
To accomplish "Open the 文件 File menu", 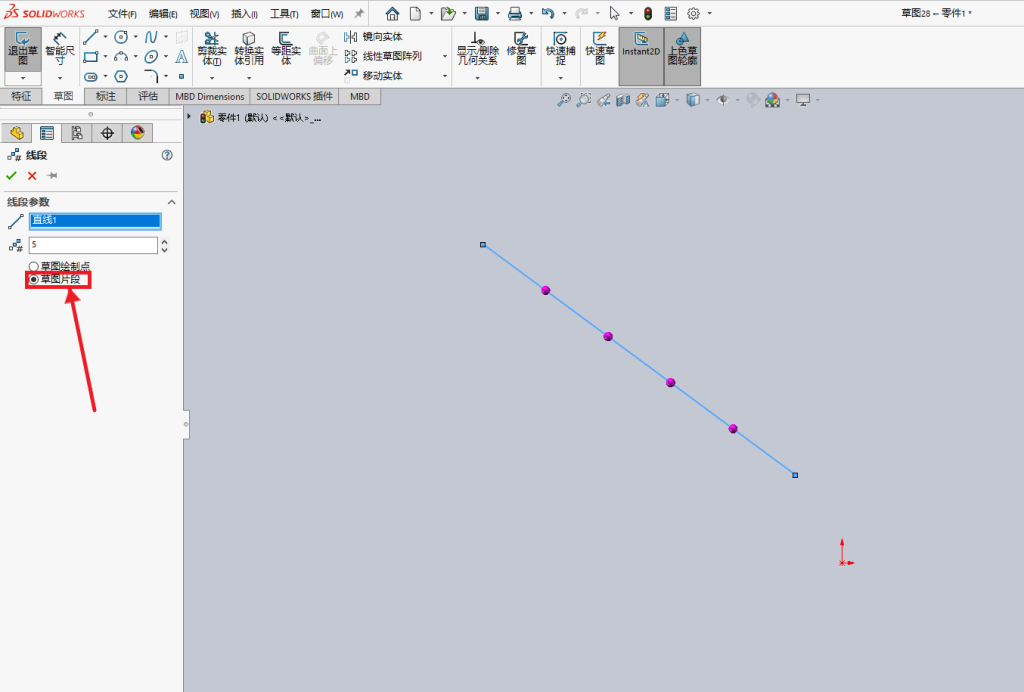I will 122,14.
